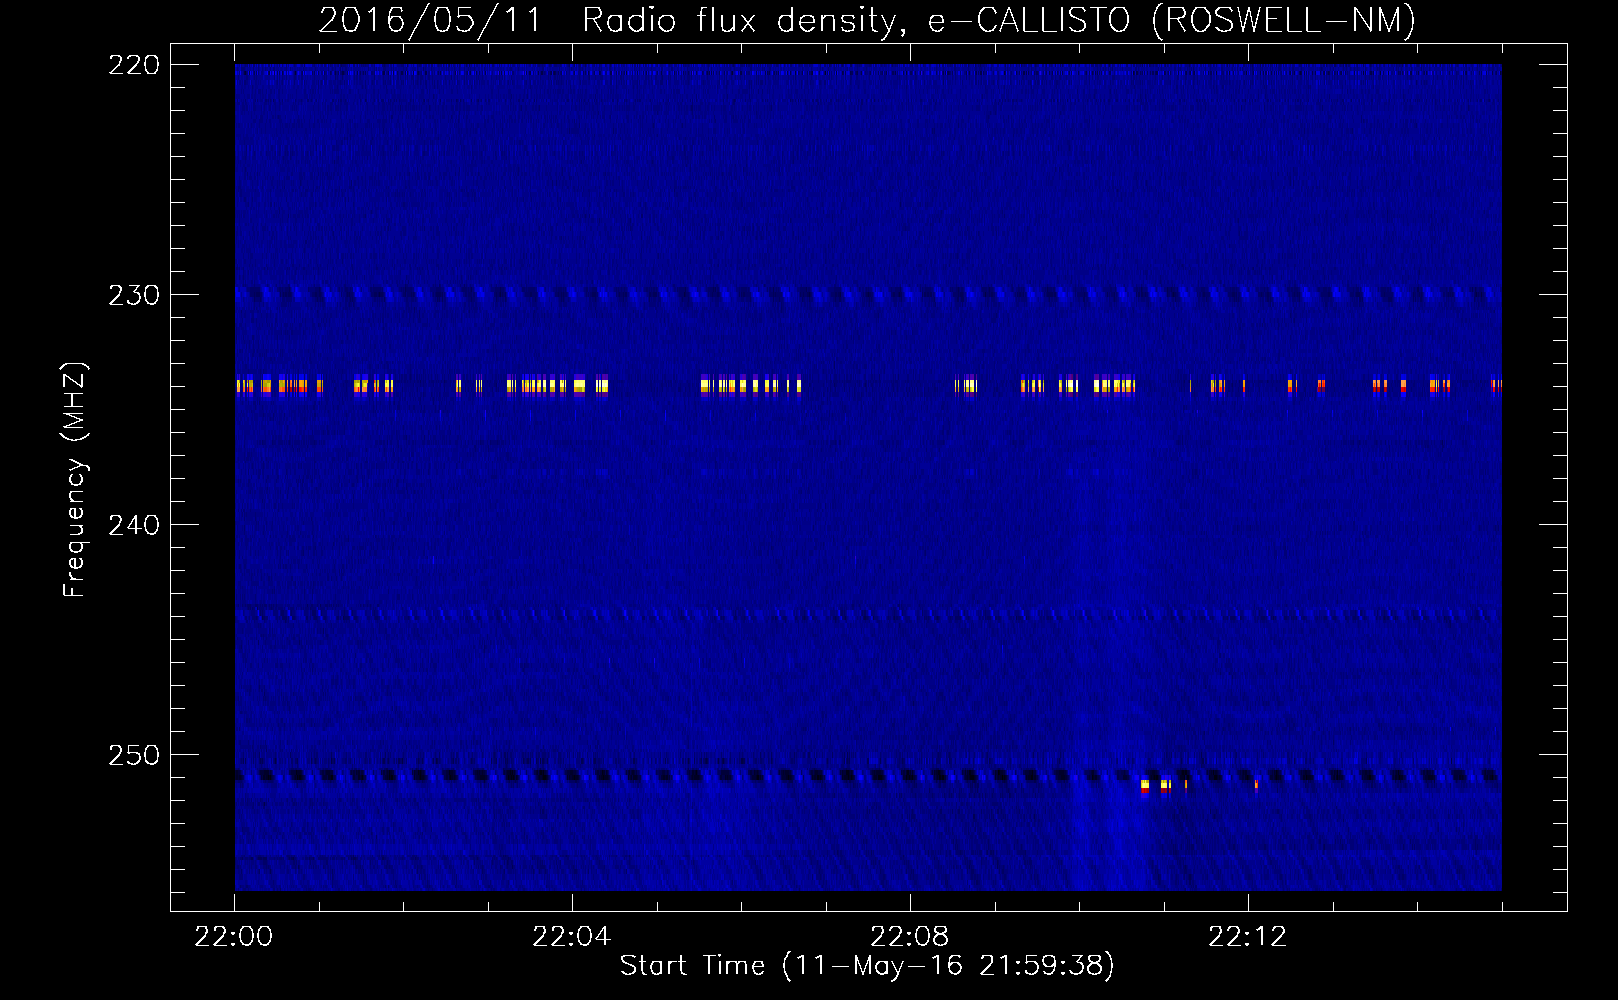Click the 220 frequency tick label
The height and width of the screenshot is (1000, 1618).
pyautogui.click(x=134, y=65)
